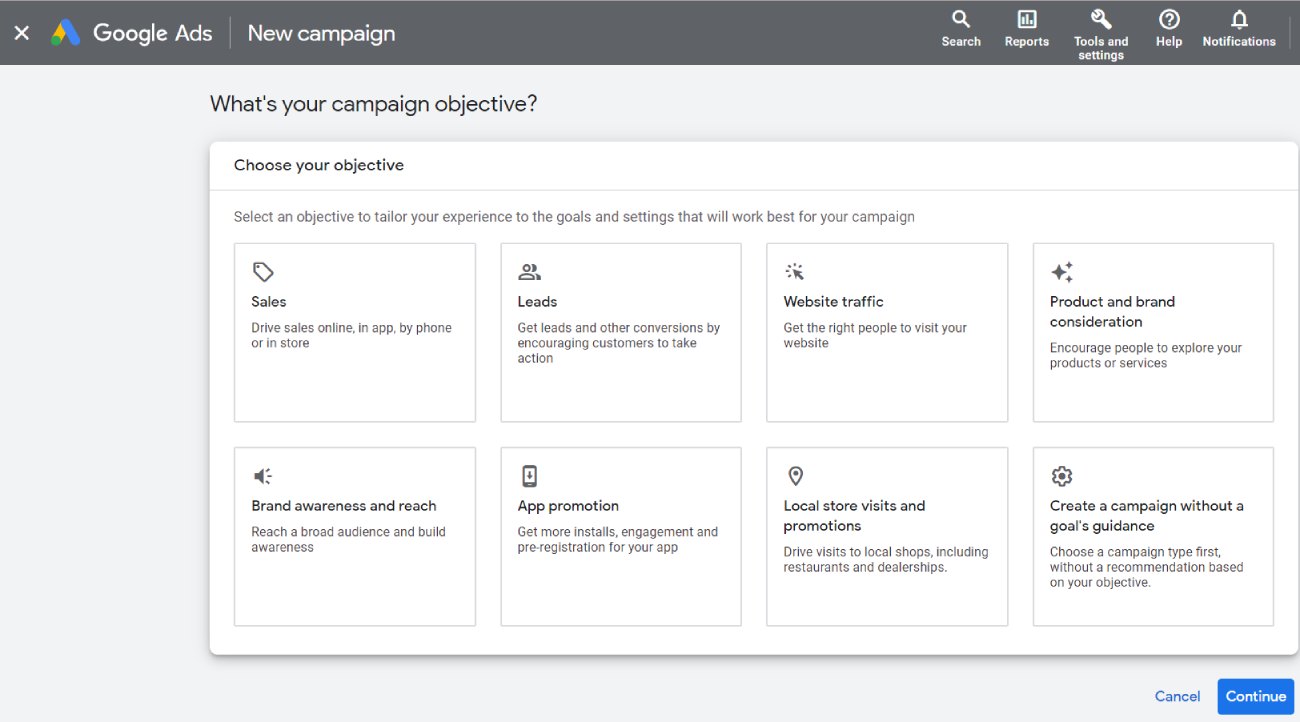Select the App promotion objective

[x=620, y=536]
